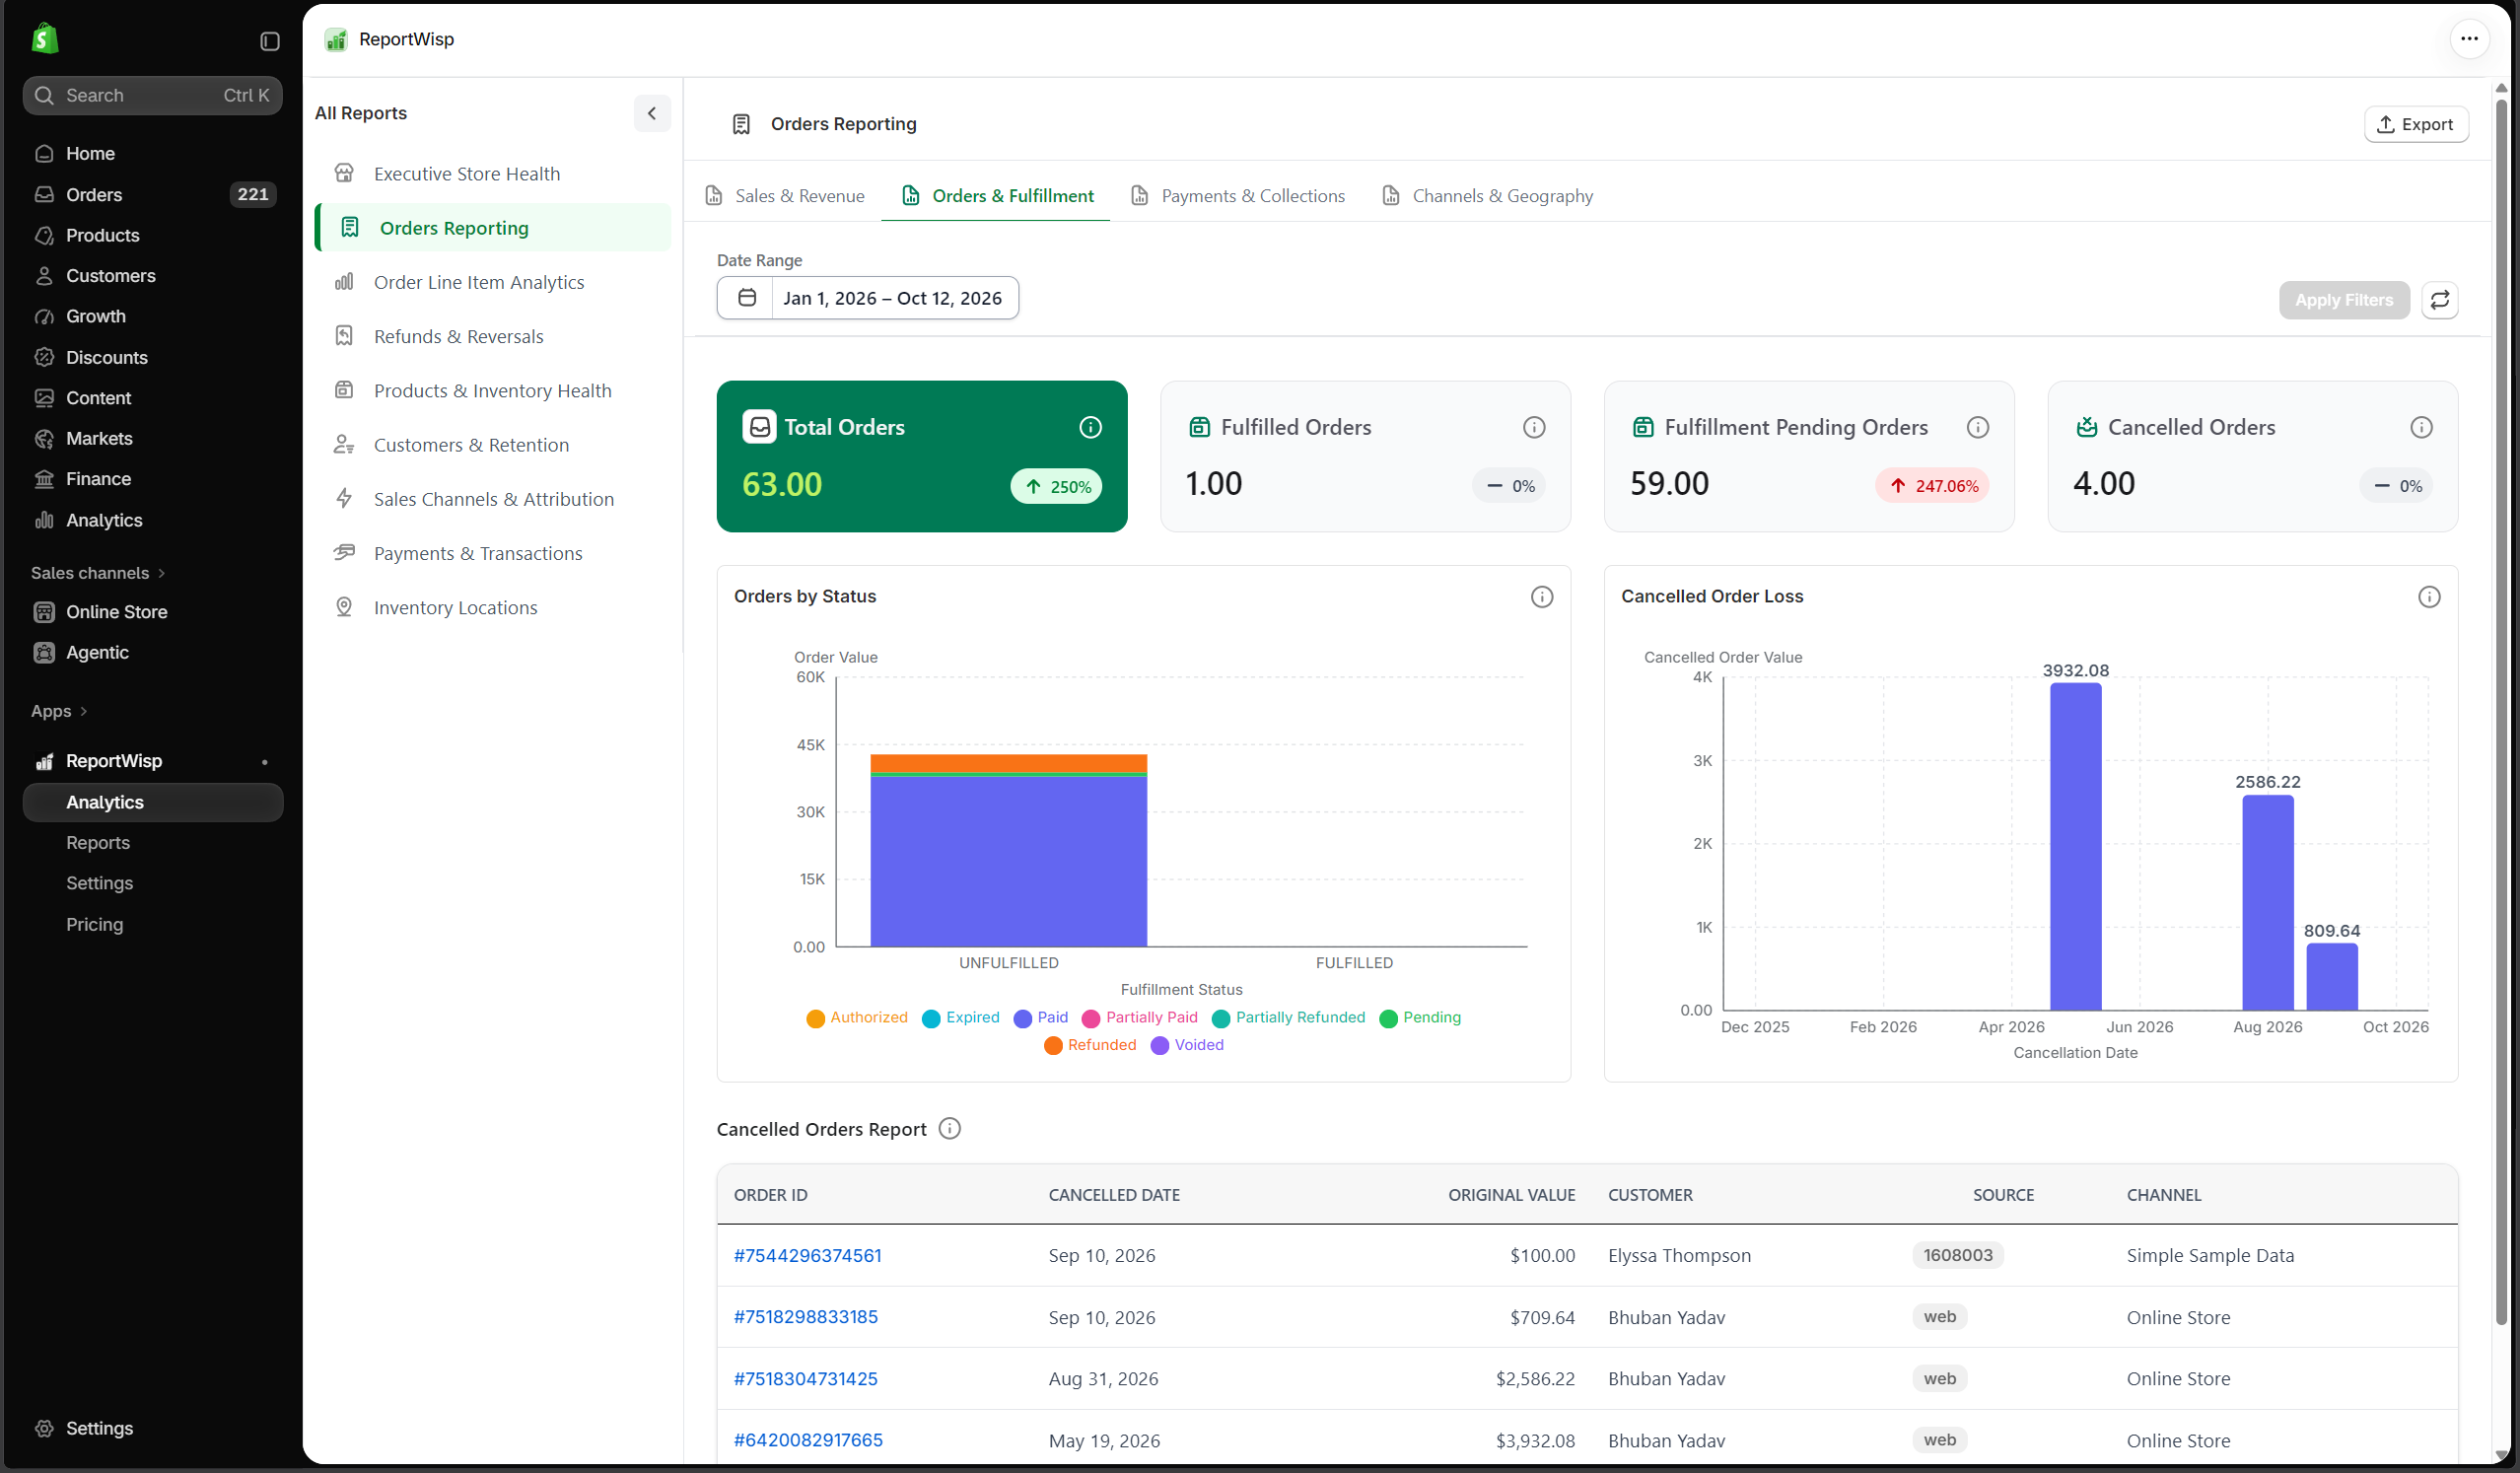Viewport: 2520px width, 1473px height.
Task: Click the Search field in sidebar
Action: click(153, 95)
